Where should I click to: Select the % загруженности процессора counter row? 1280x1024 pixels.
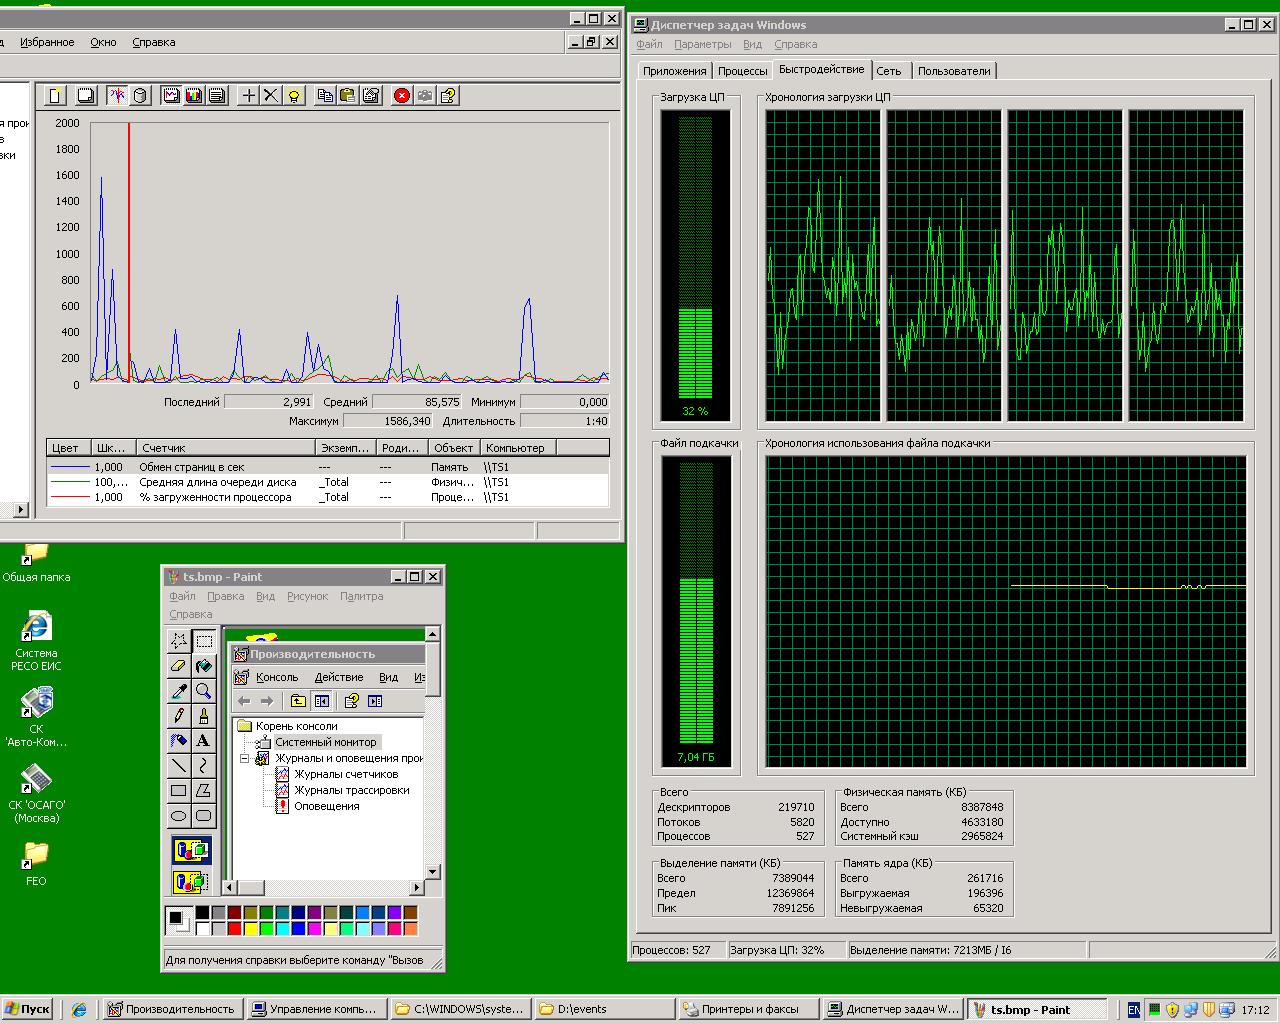coord(328,497)
